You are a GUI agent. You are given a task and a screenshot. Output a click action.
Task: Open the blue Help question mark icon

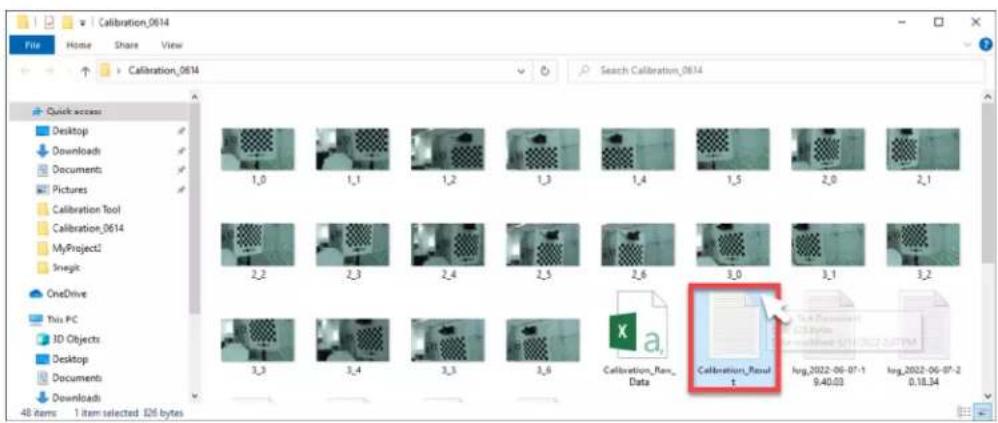pyautogui.click(x=986, y=45)
